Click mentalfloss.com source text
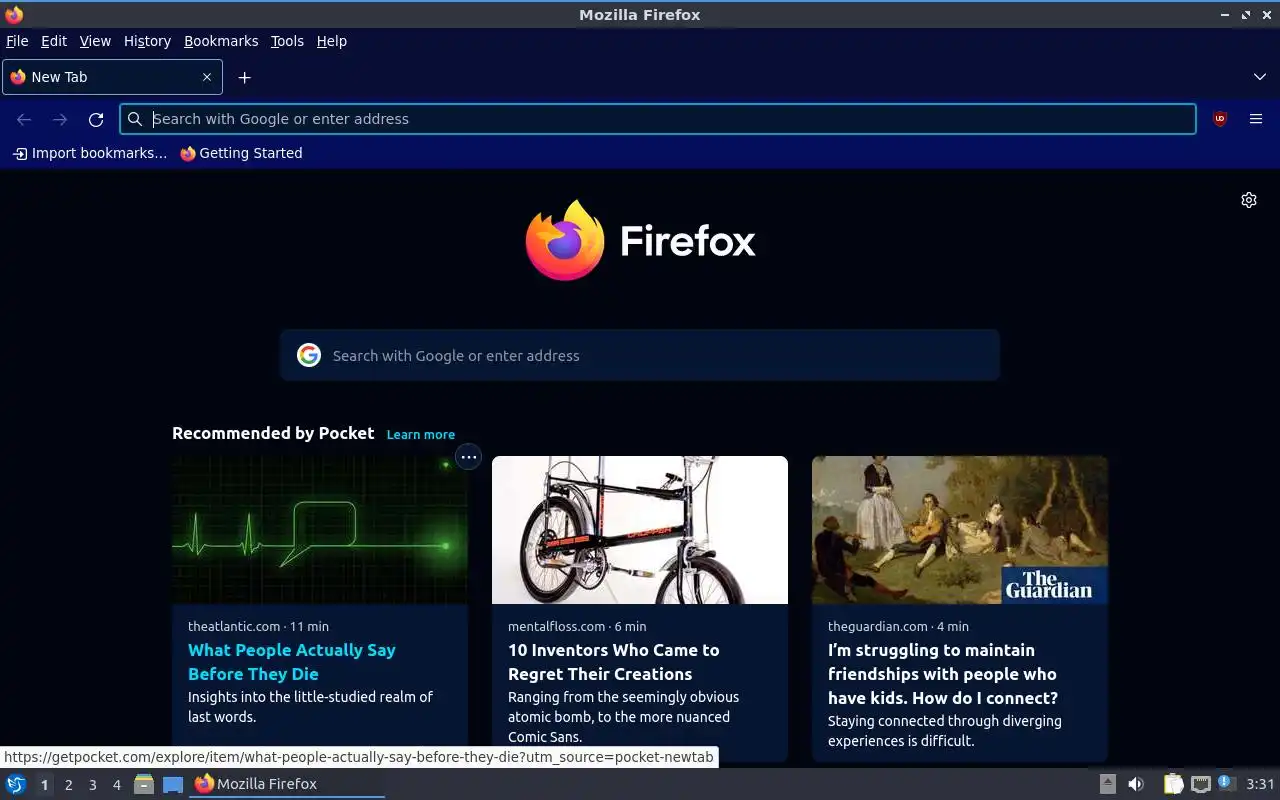 click(557, 626)
